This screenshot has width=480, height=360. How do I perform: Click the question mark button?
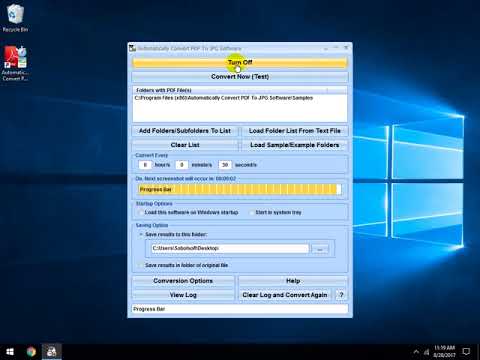point(341,295)
